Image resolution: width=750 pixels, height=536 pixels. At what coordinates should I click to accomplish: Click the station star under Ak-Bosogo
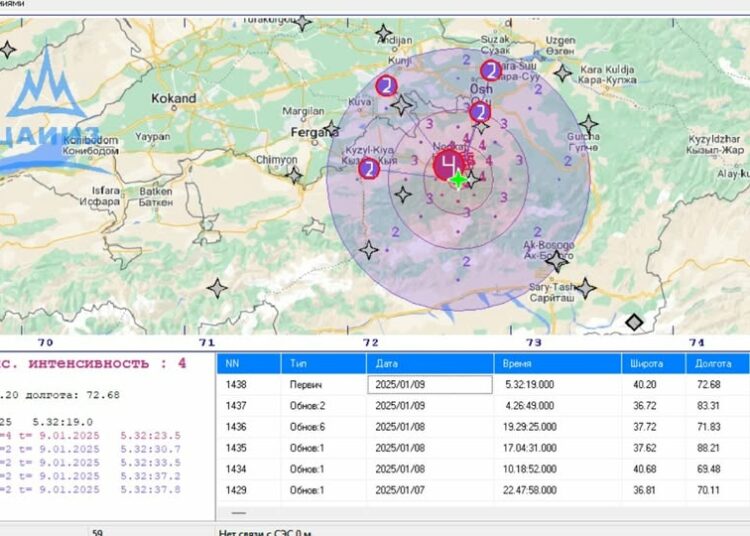(x=557, y=261)
